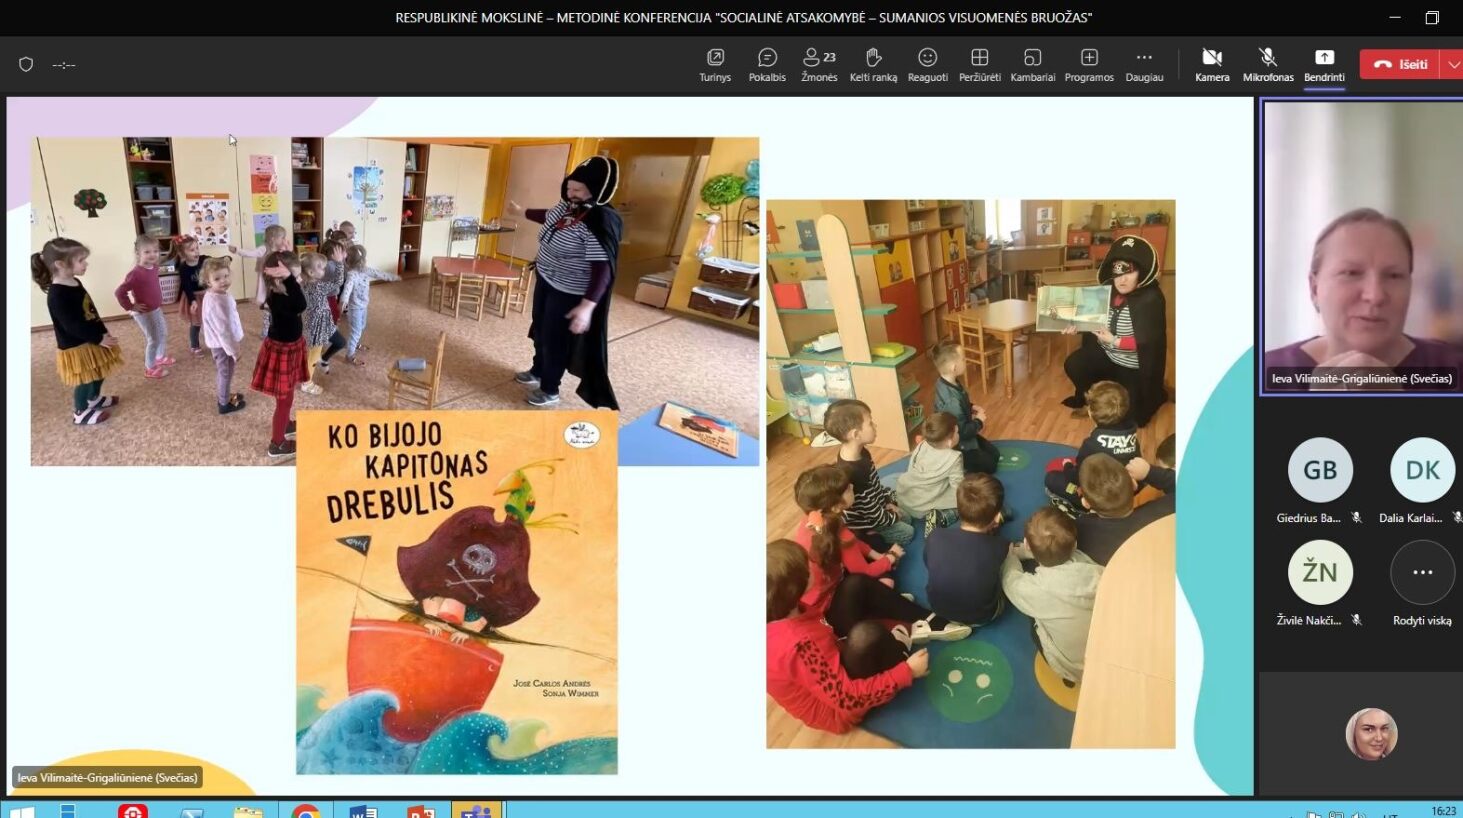Open Kambariai breakout rooms
Screen dimensions: 1463x818
coord(1033,65)
